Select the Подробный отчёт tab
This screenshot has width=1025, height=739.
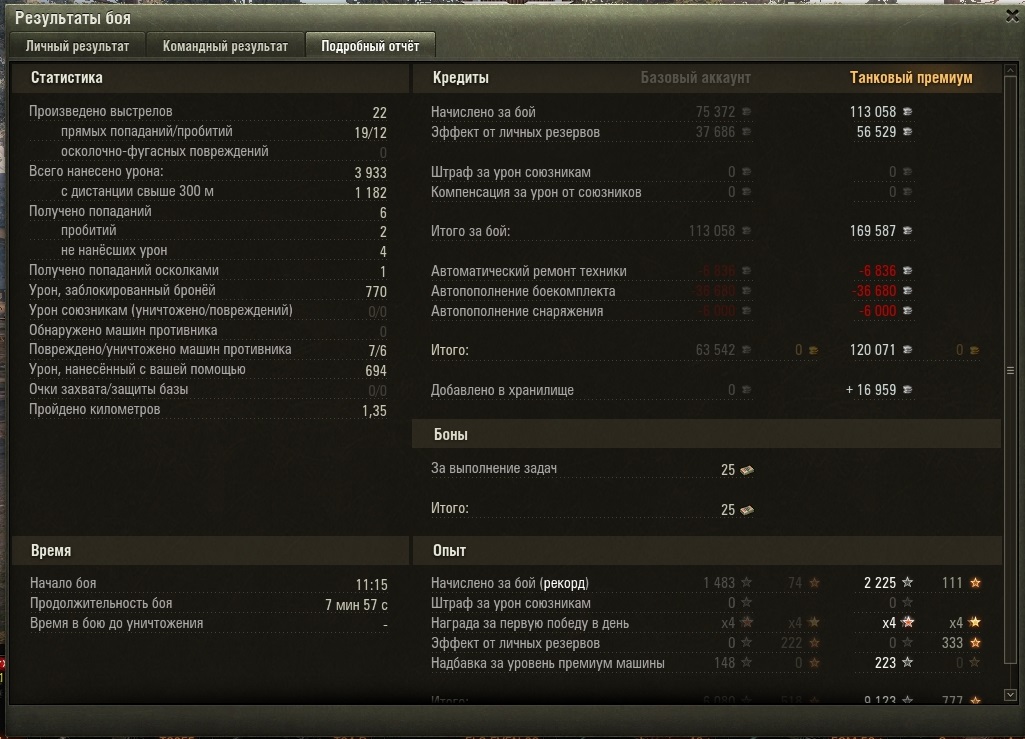[x=370, y=46]
